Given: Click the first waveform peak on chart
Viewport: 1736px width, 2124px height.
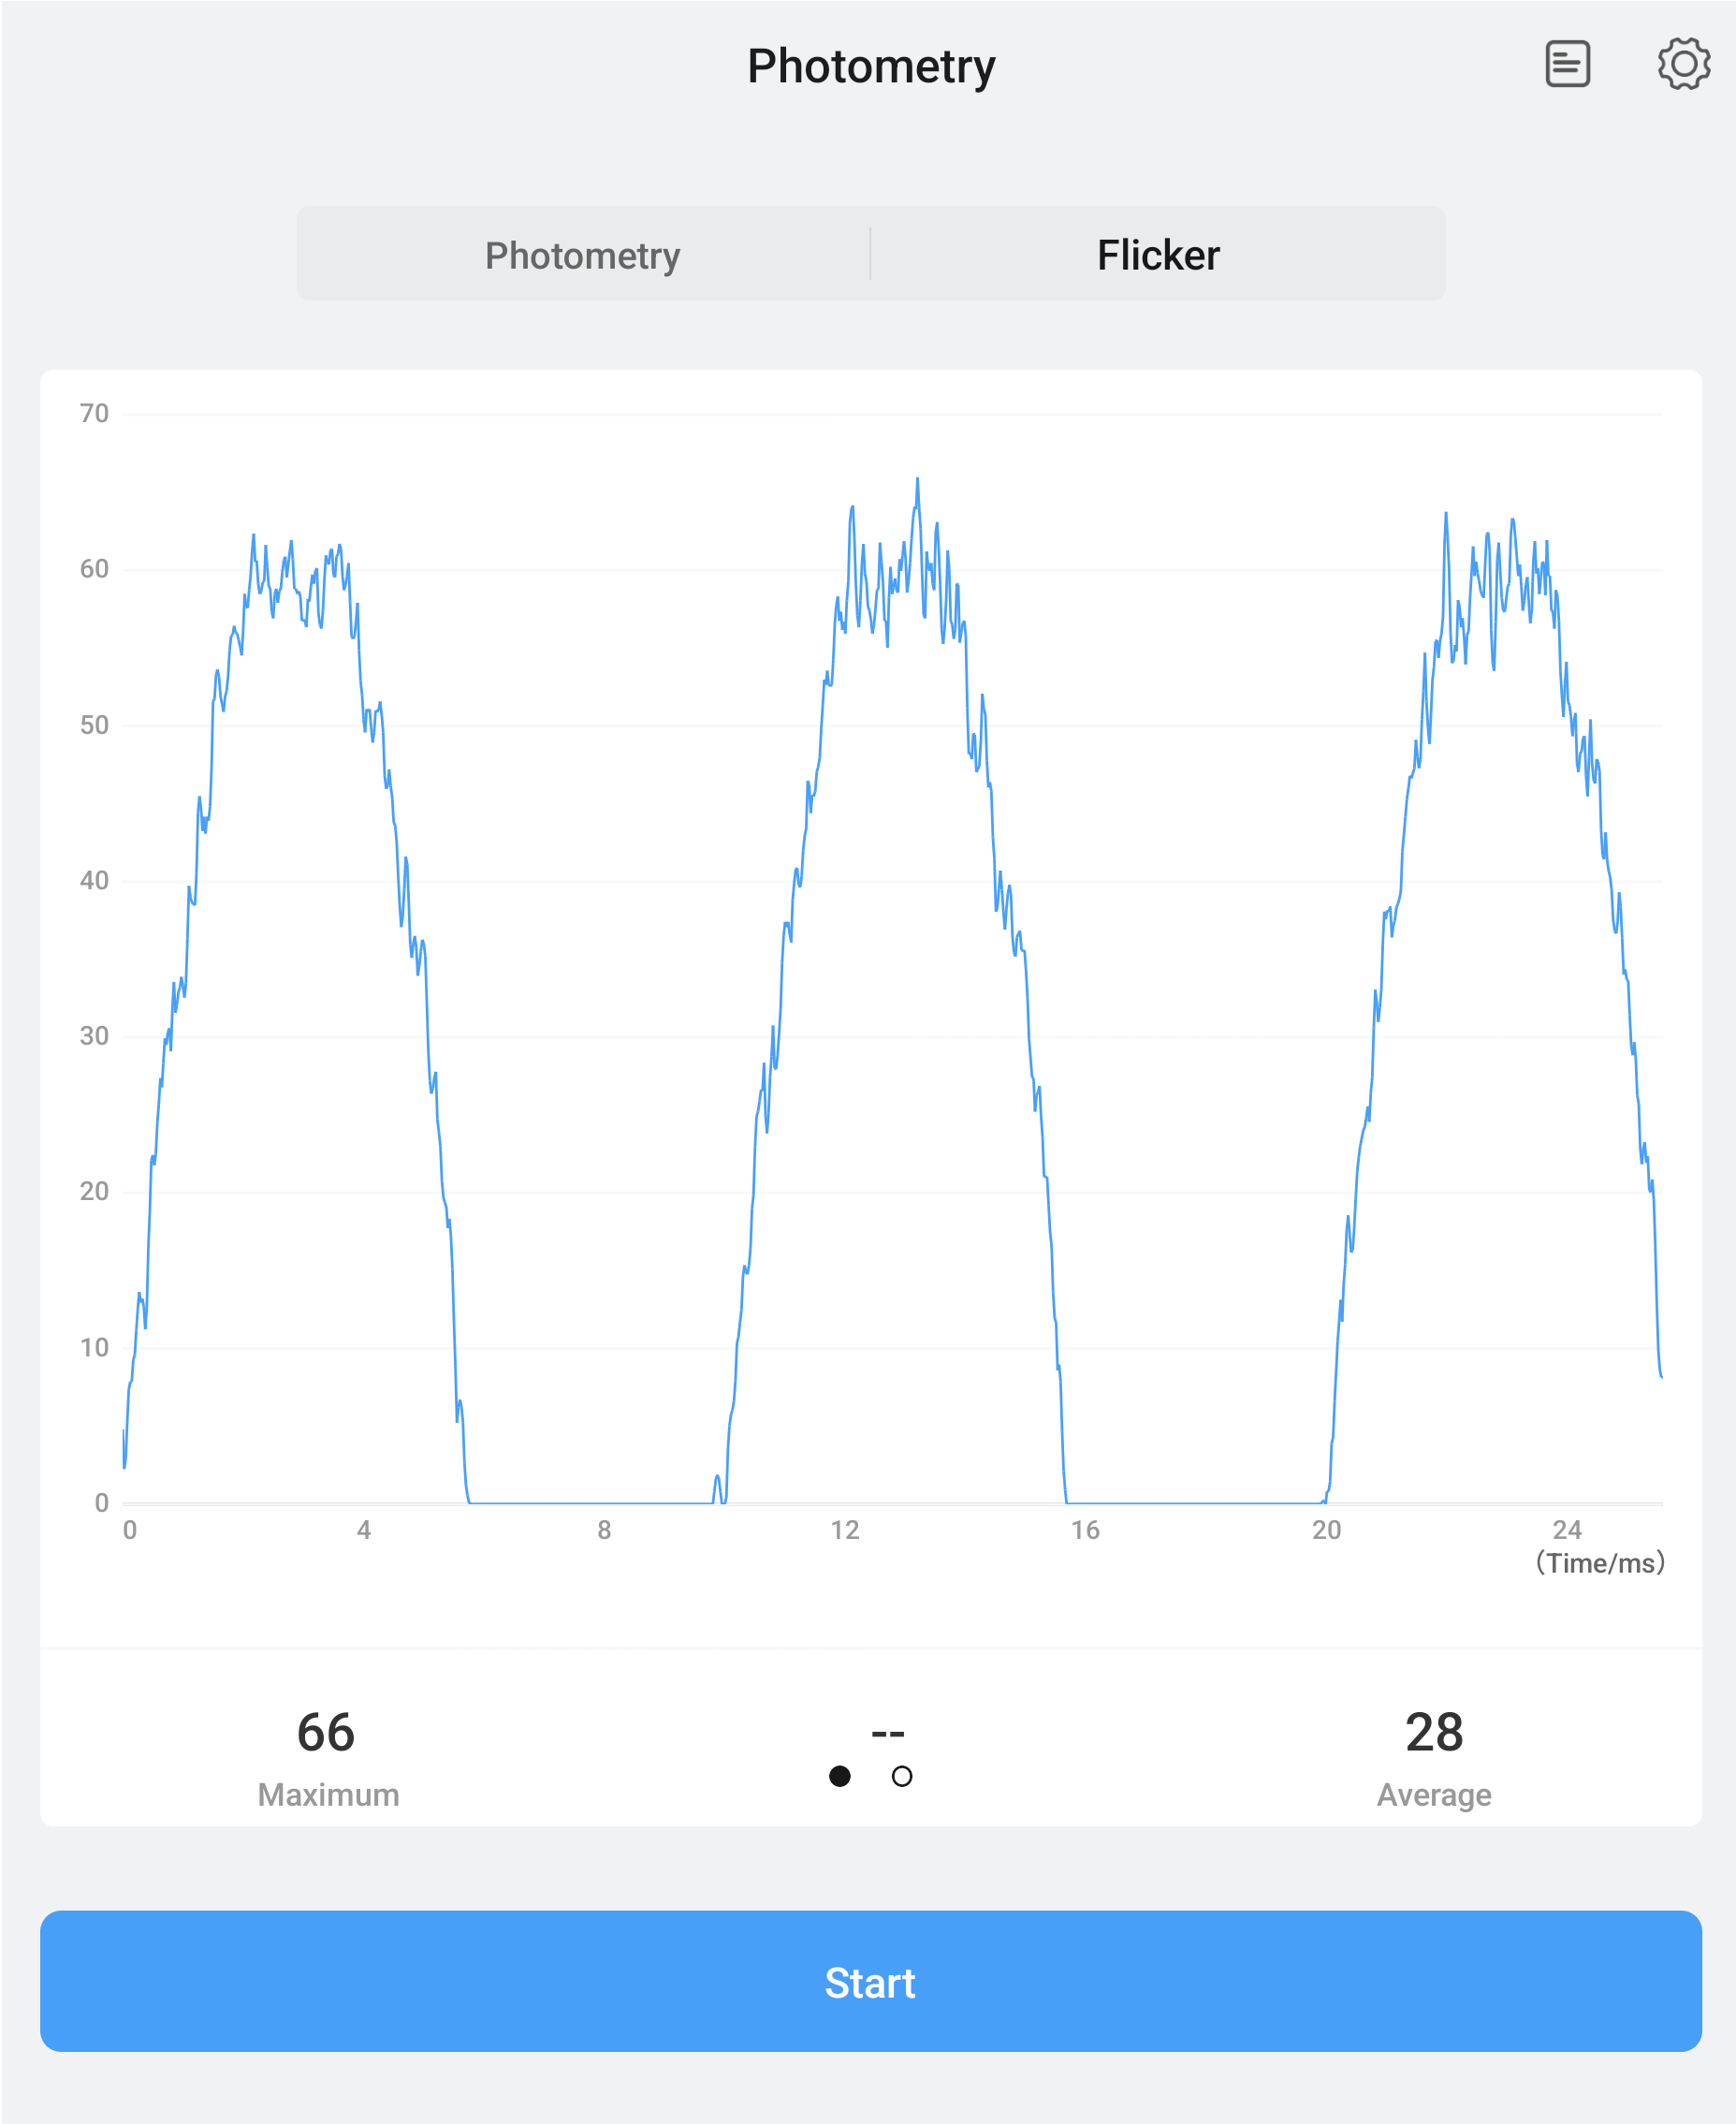Looking at the screenshot, I should (x=253, y=537).
